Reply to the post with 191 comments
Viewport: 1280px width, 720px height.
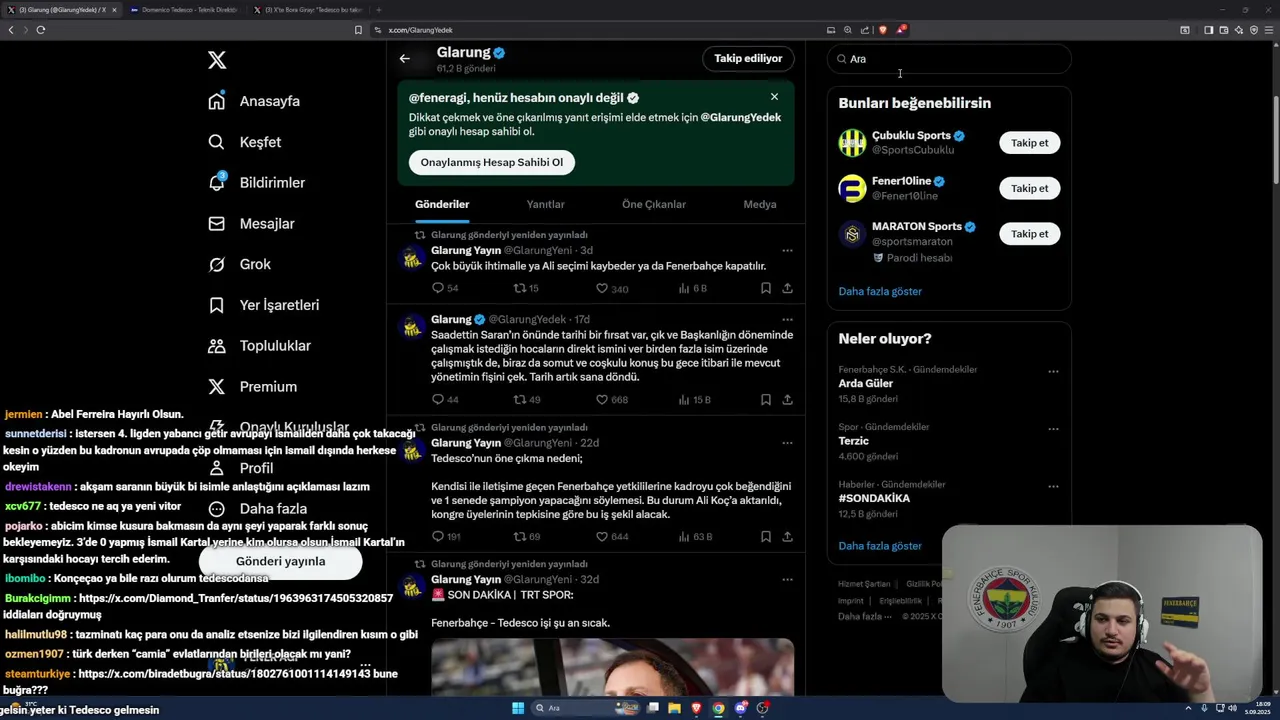pos(446,536)
